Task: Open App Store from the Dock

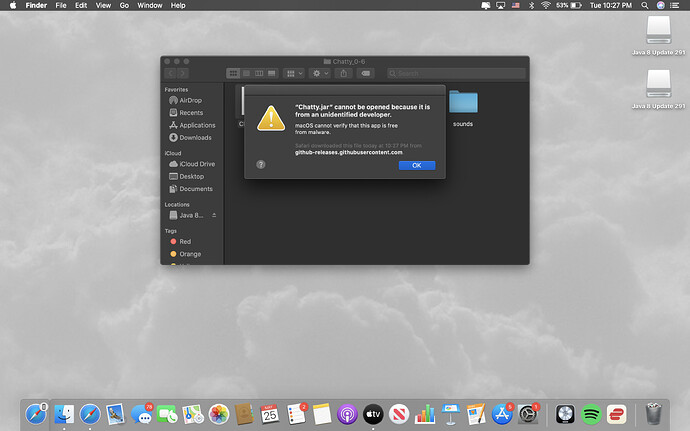Action: point(502,414)
